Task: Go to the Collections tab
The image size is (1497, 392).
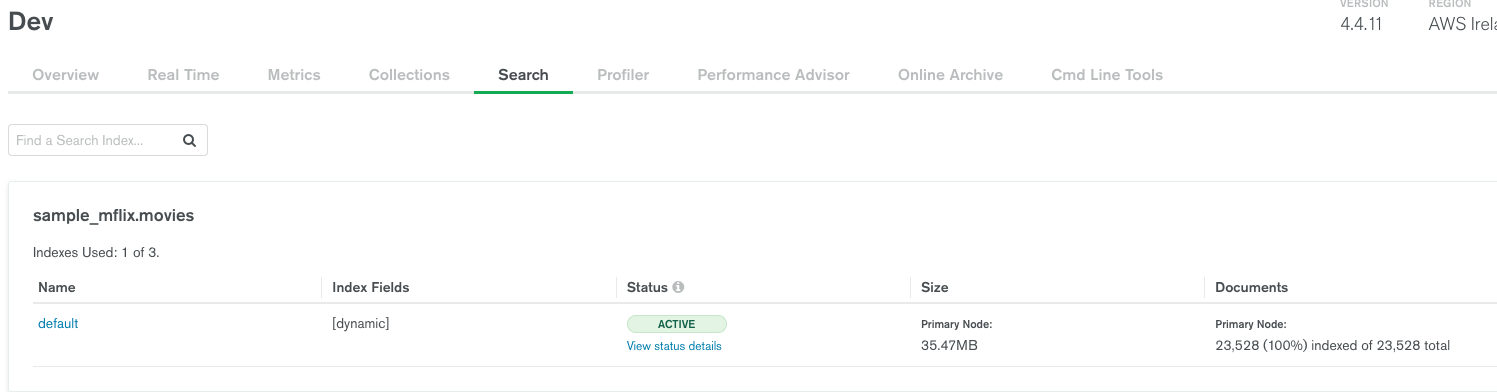Action: [409, 75]
